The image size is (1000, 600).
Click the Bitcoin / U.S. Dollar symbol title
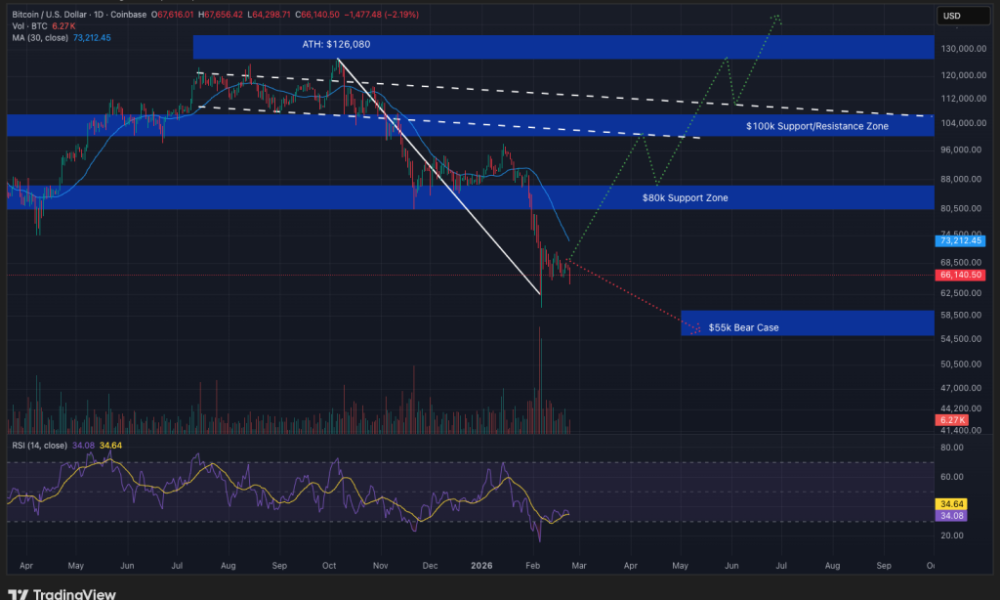[60, 14]
